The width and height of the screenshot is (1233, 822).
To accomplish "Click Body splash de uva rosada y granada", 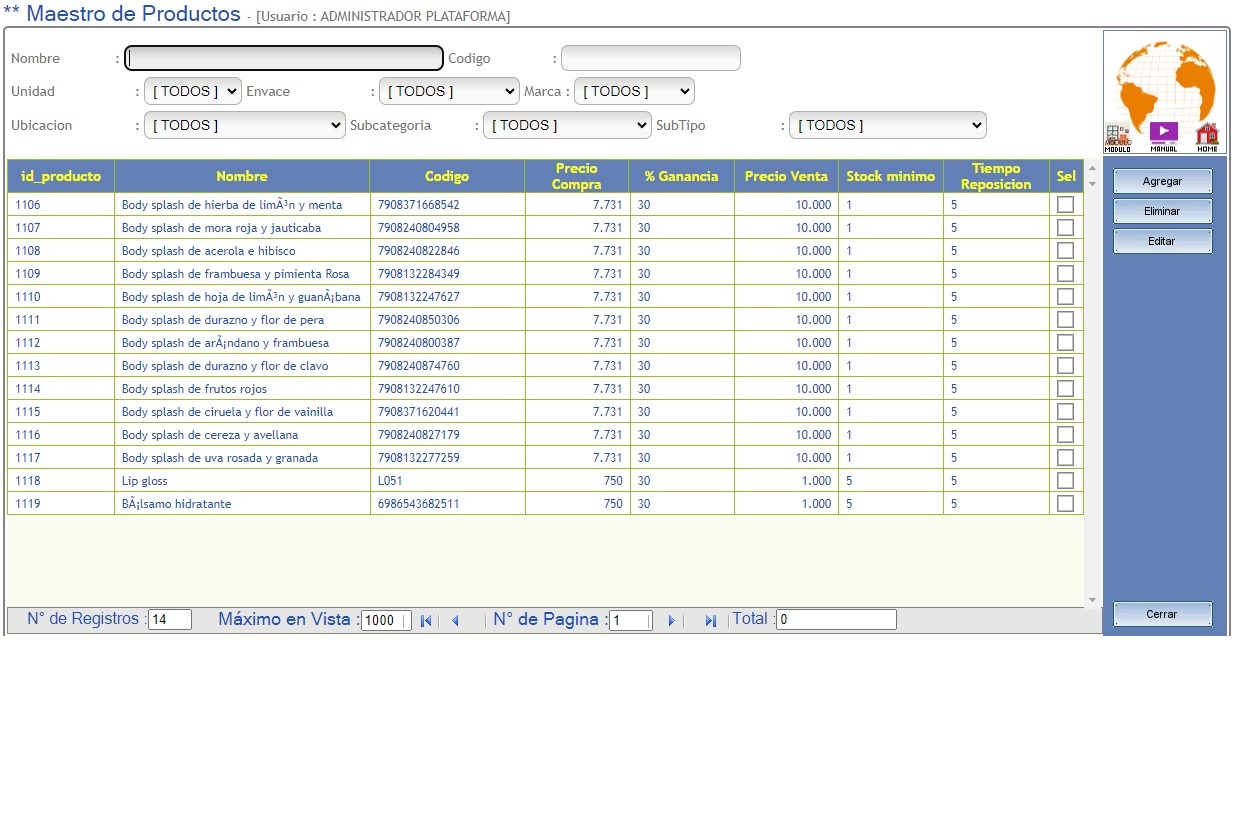I will 220,458.
